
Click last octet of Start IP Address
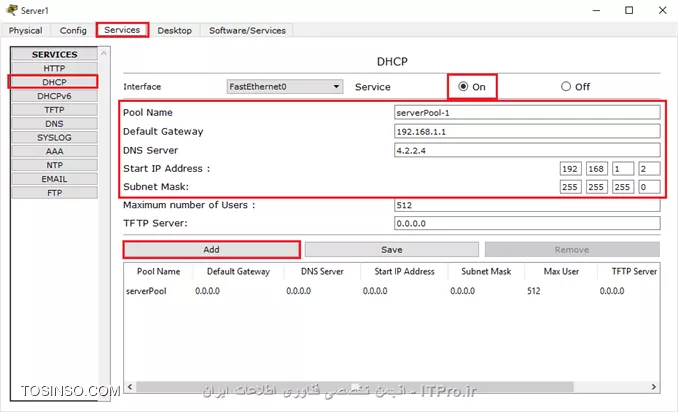pos(649,169)
